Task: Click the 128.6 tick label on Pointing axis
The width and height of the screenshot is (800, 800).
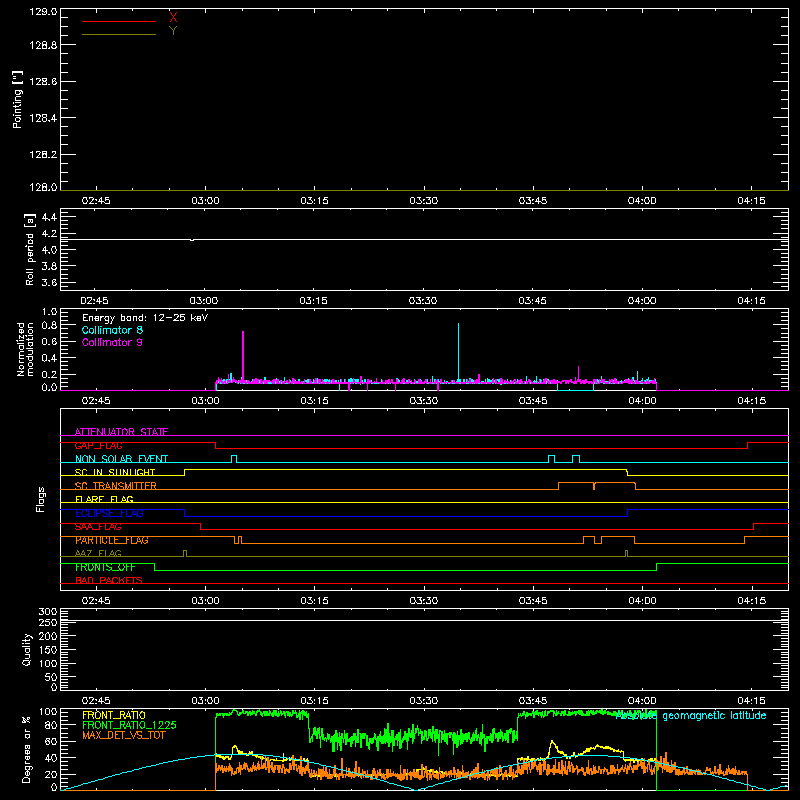Action: pos(43,82)
